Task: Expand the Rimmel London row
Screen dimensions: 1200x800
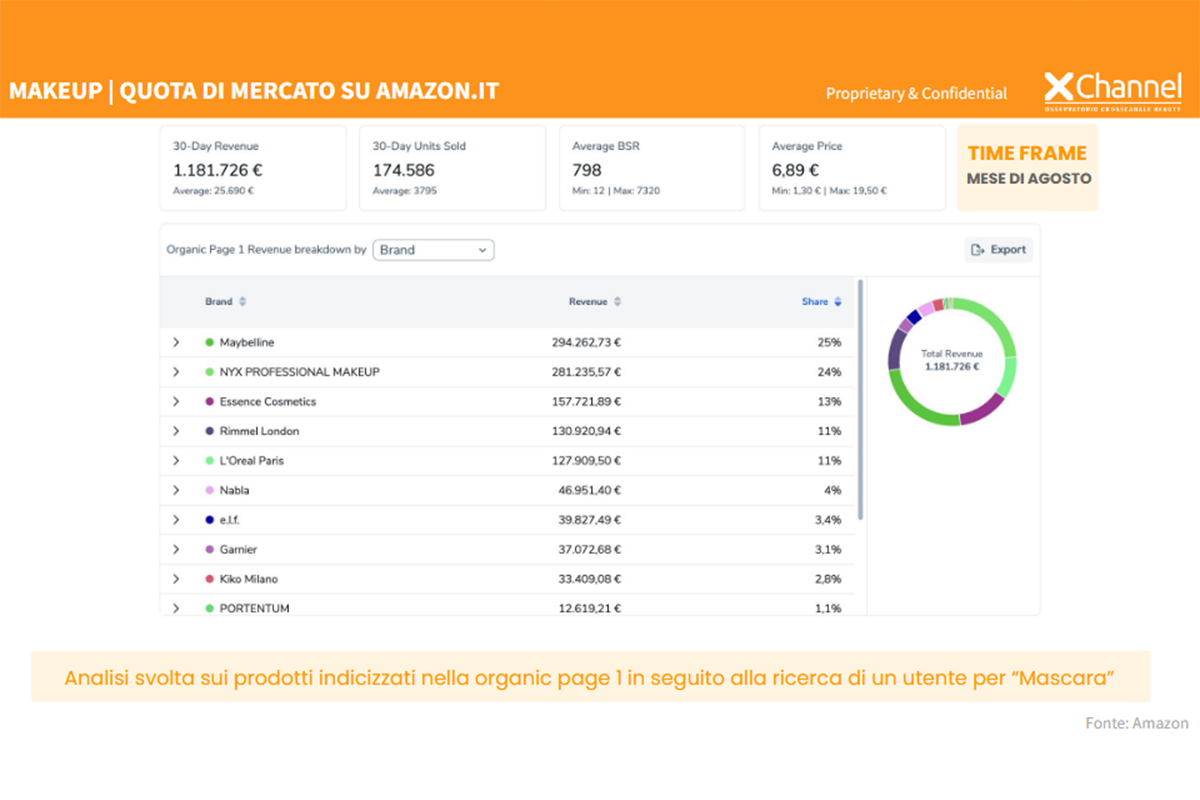Action: (176, 431)
